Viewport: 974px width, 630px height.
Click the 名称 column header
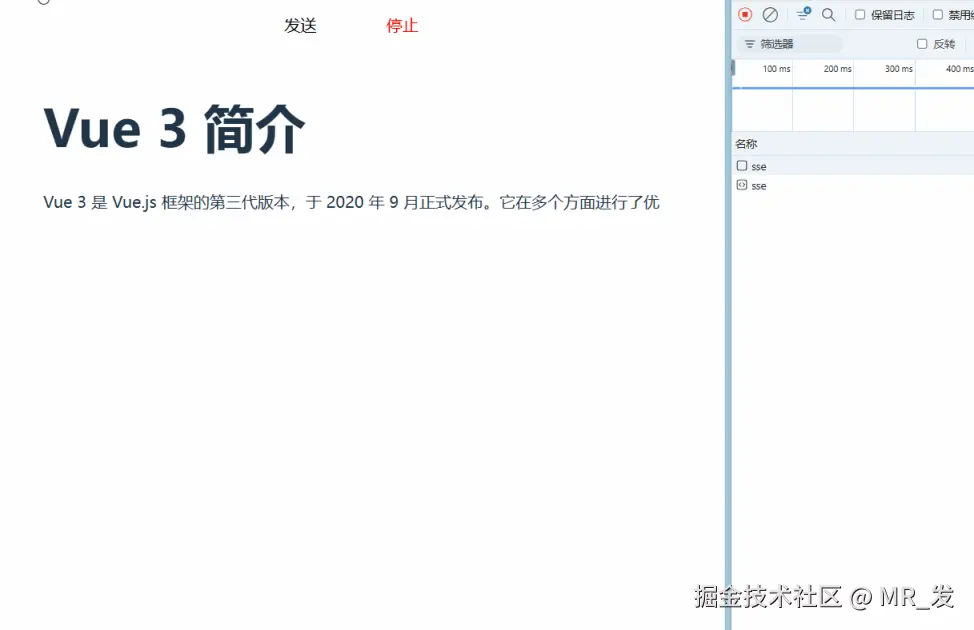pos(744,142)
